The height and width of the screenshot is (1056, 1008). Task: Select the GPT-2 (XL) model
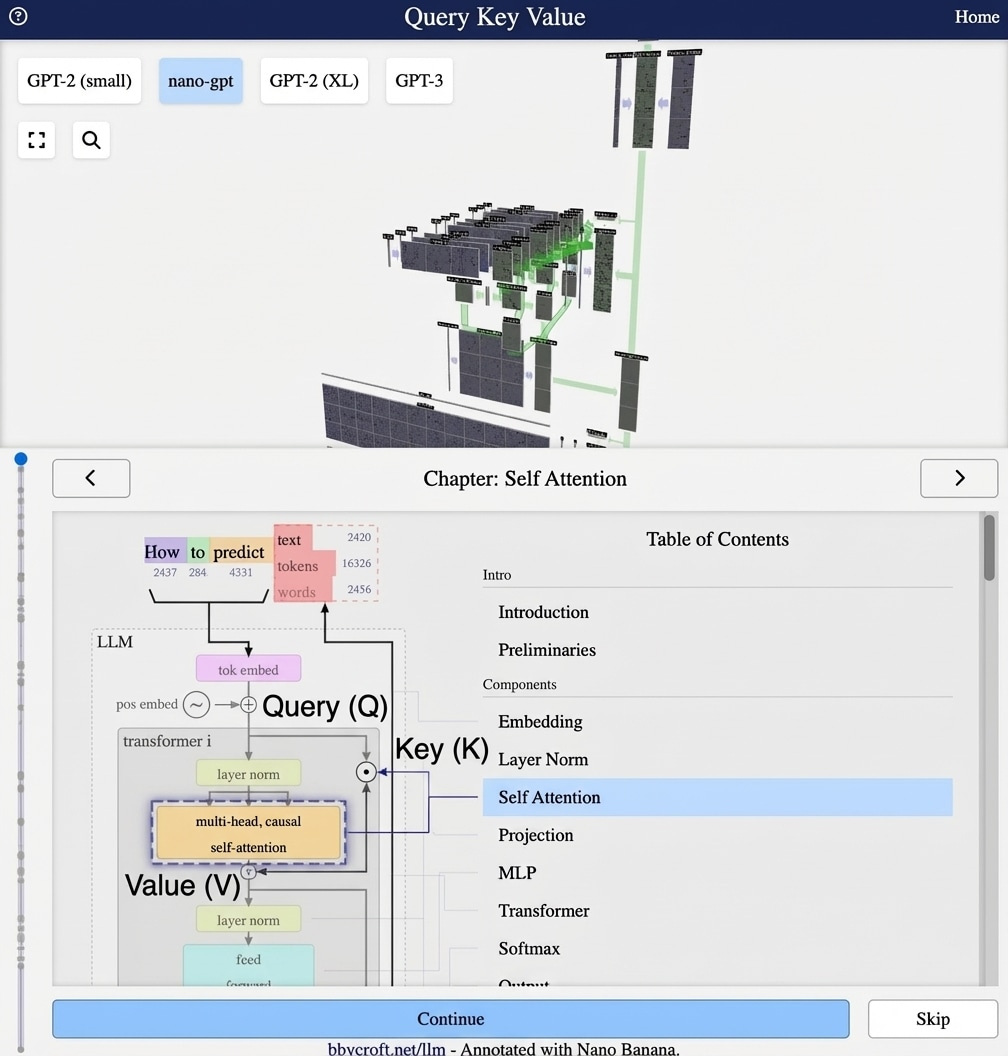(314, 81)
